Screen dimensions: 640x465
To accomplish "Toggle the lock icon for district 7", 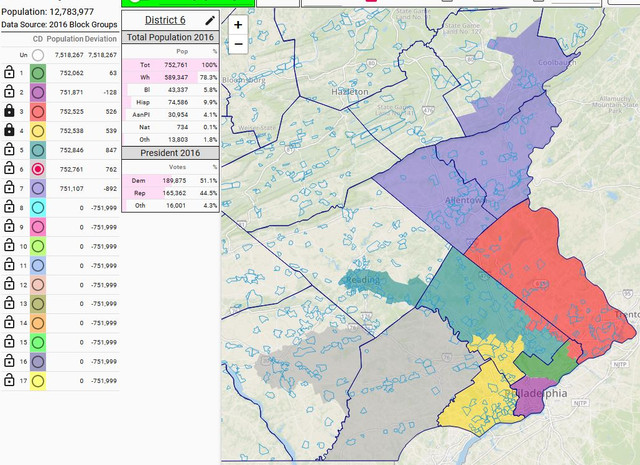I will pyautogui.click(x=9, y=188).
